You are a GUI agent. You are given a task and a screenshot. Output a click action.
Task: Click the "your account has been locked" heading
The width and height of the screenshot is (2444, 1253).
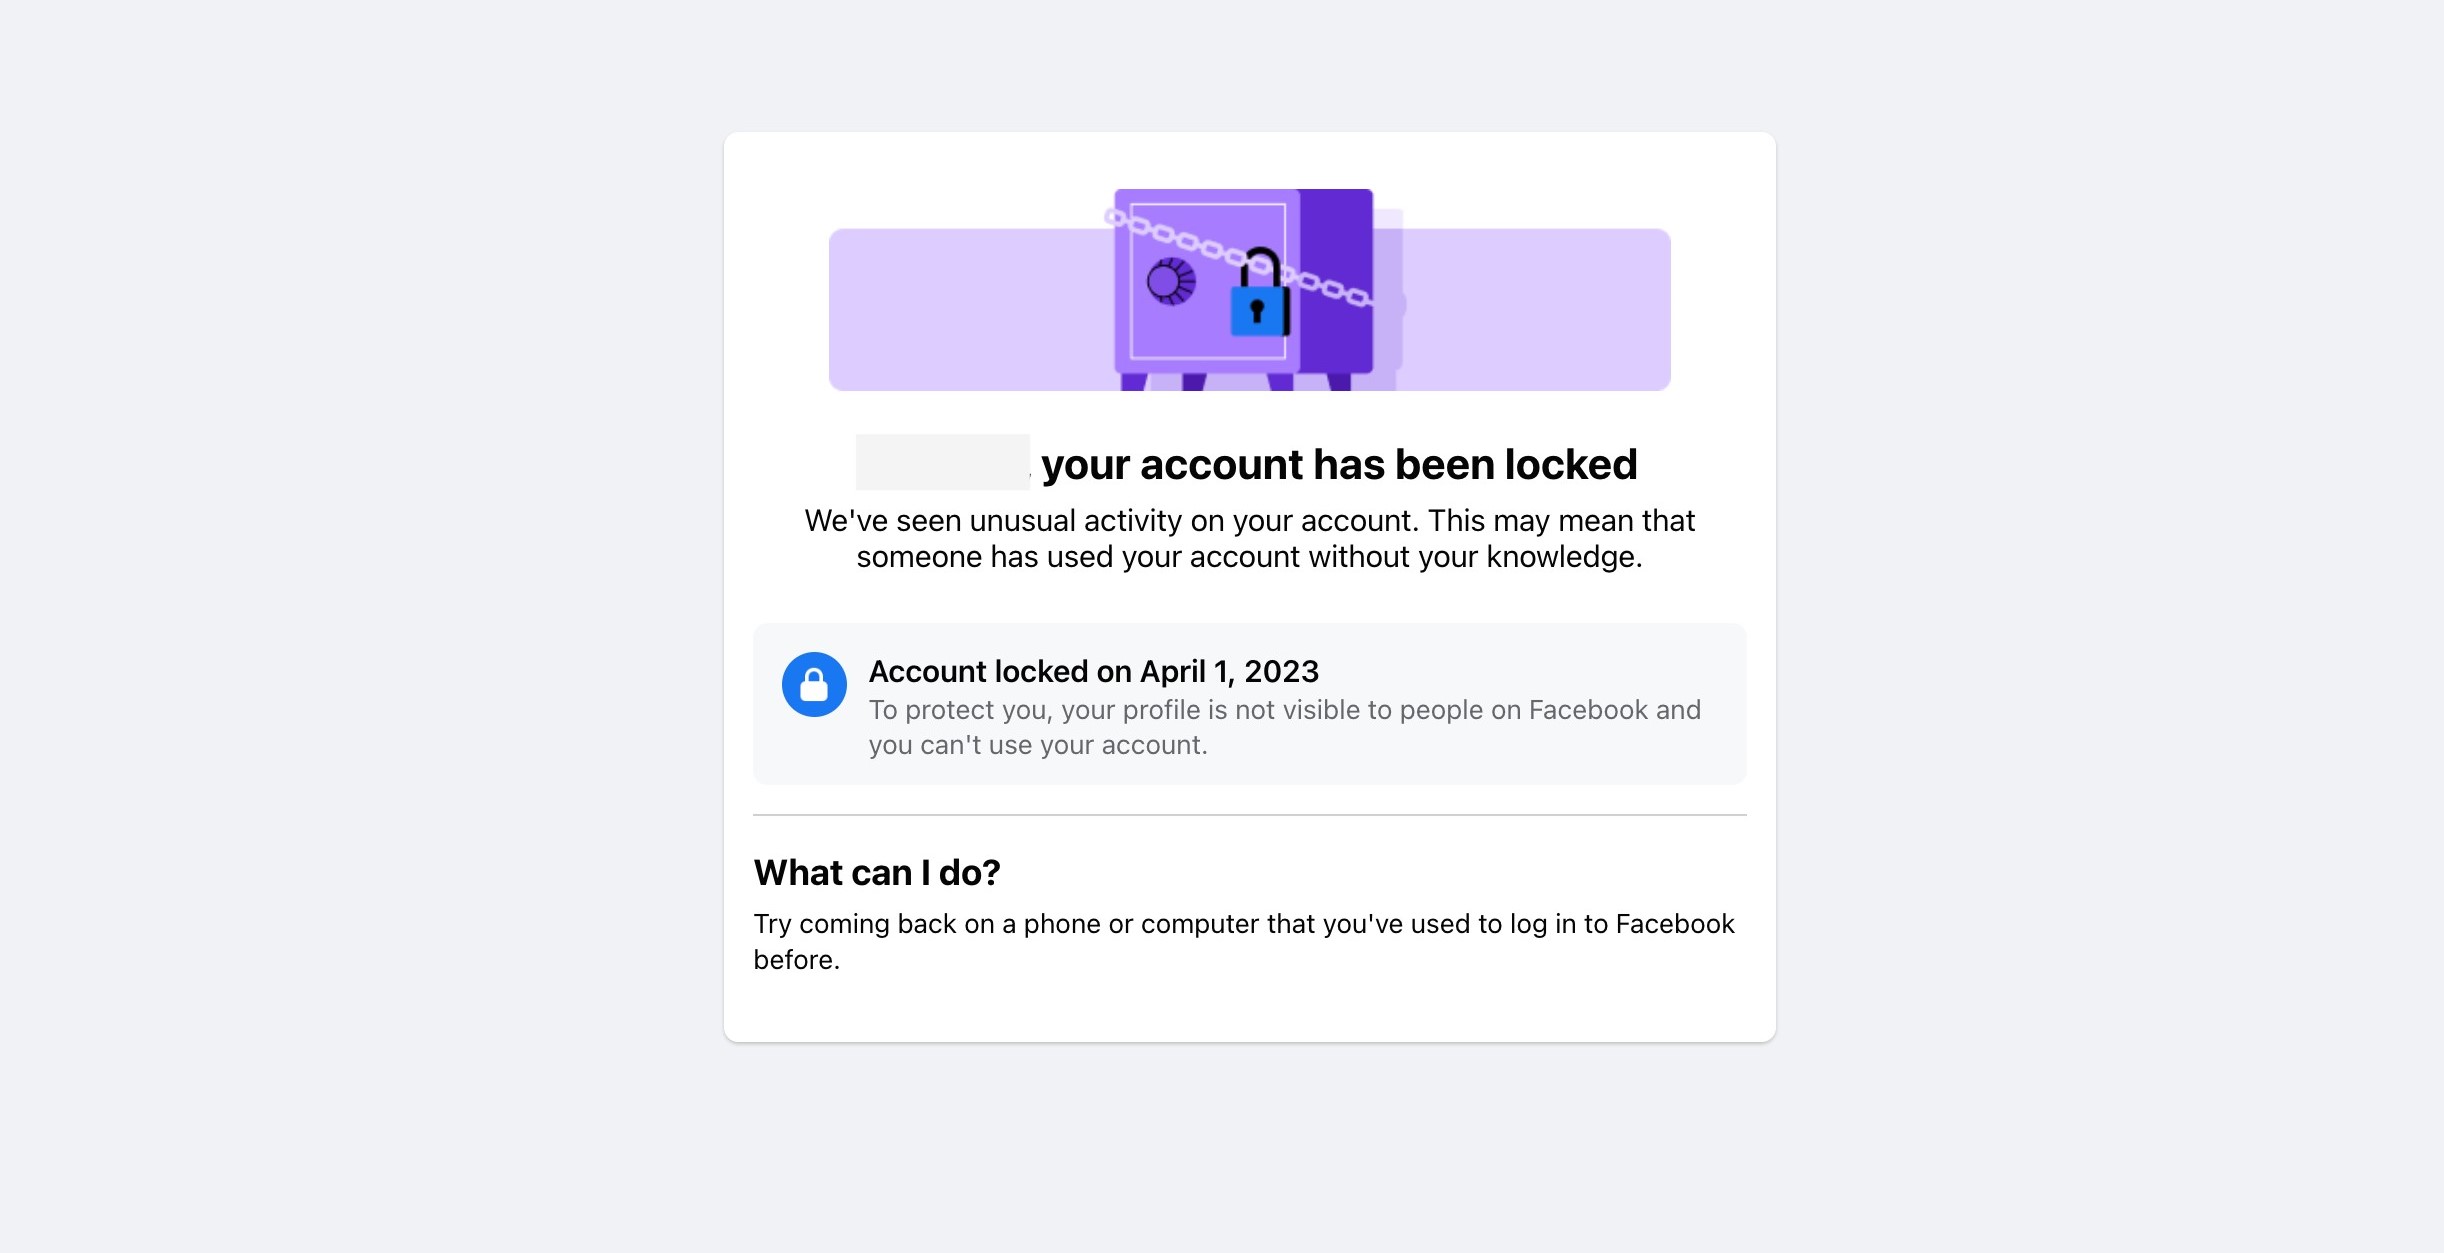coord(1339,465)
